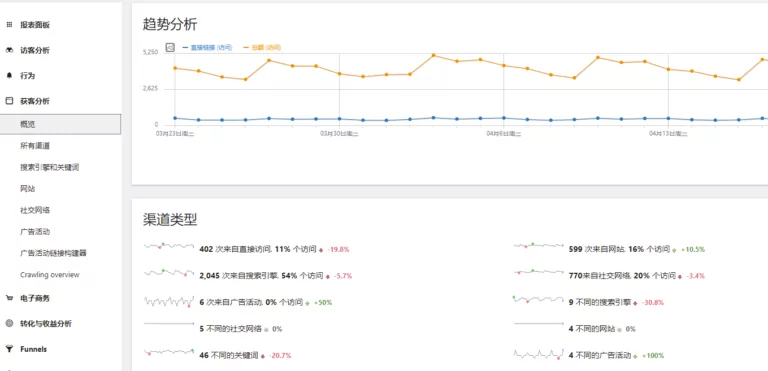Click the 402 次来自直接访问 metric text
The width and height of the screenshot is (768, 371).
258,249
